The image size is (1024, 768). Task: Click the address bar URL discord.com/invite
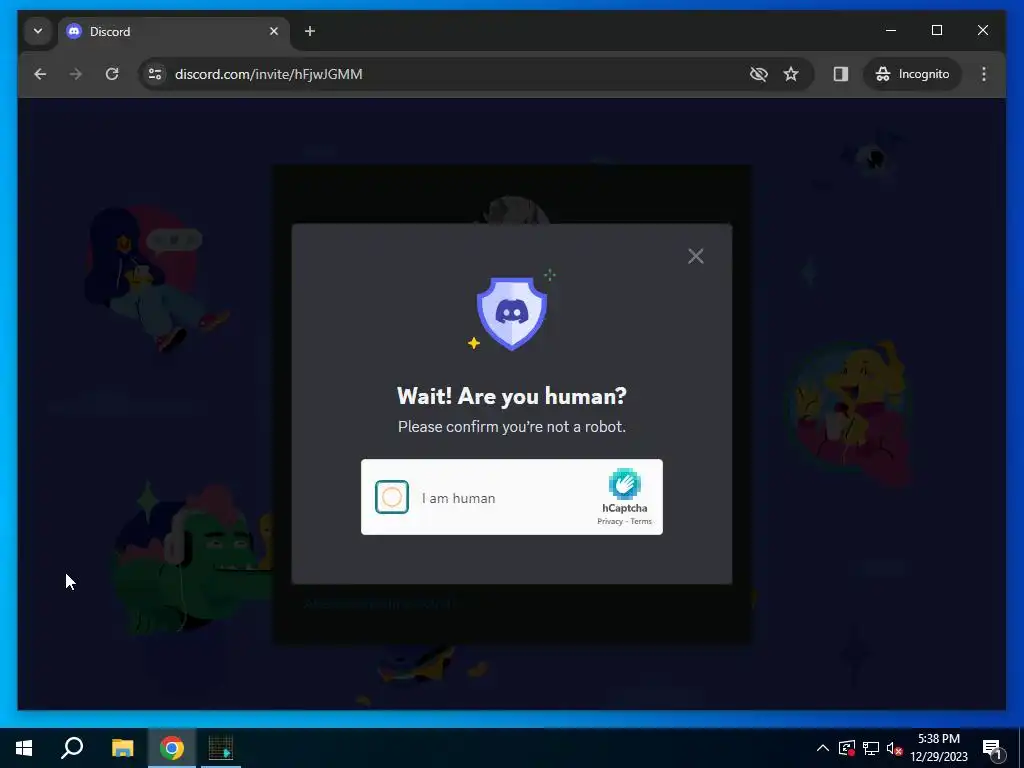click(268, 74)
